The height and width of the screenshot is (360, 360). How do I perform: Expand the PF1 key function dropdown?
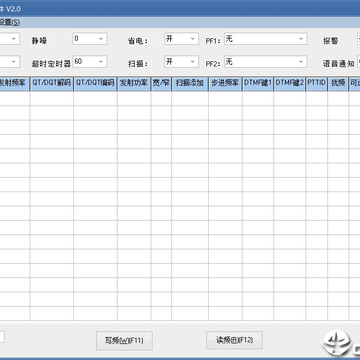click(x=265, y=39)
